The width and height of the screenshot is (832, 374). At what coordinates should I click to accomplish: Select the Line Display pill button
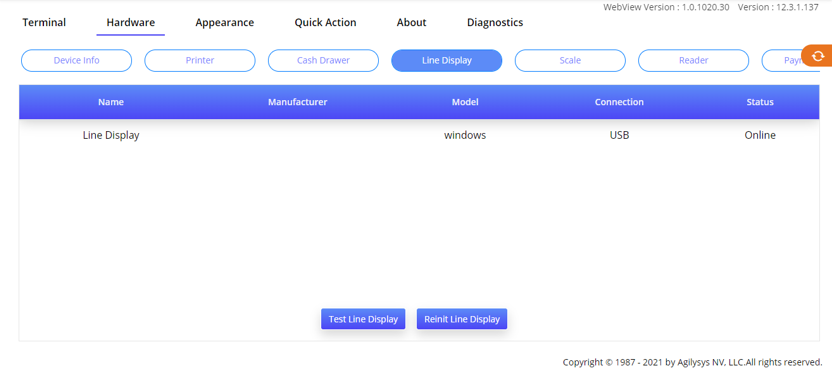pos(447,60)
